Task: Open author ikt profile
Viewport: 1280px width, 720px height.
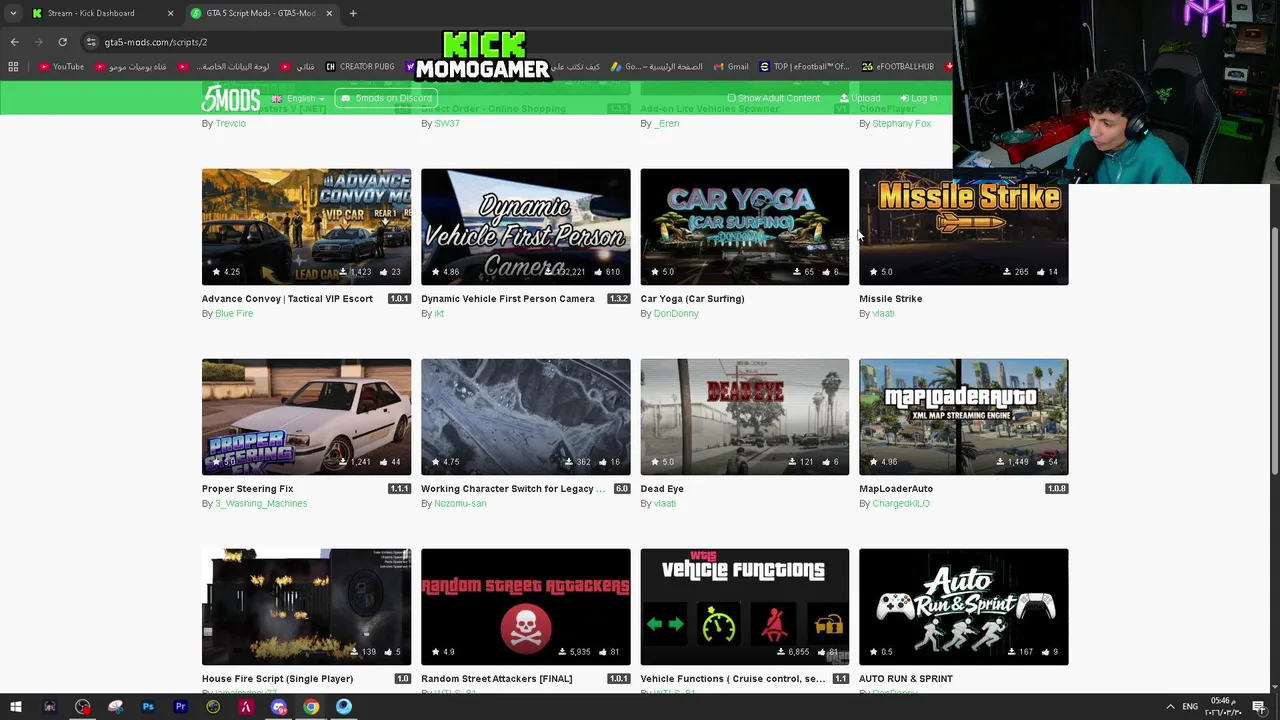Action: click(439, 314)
